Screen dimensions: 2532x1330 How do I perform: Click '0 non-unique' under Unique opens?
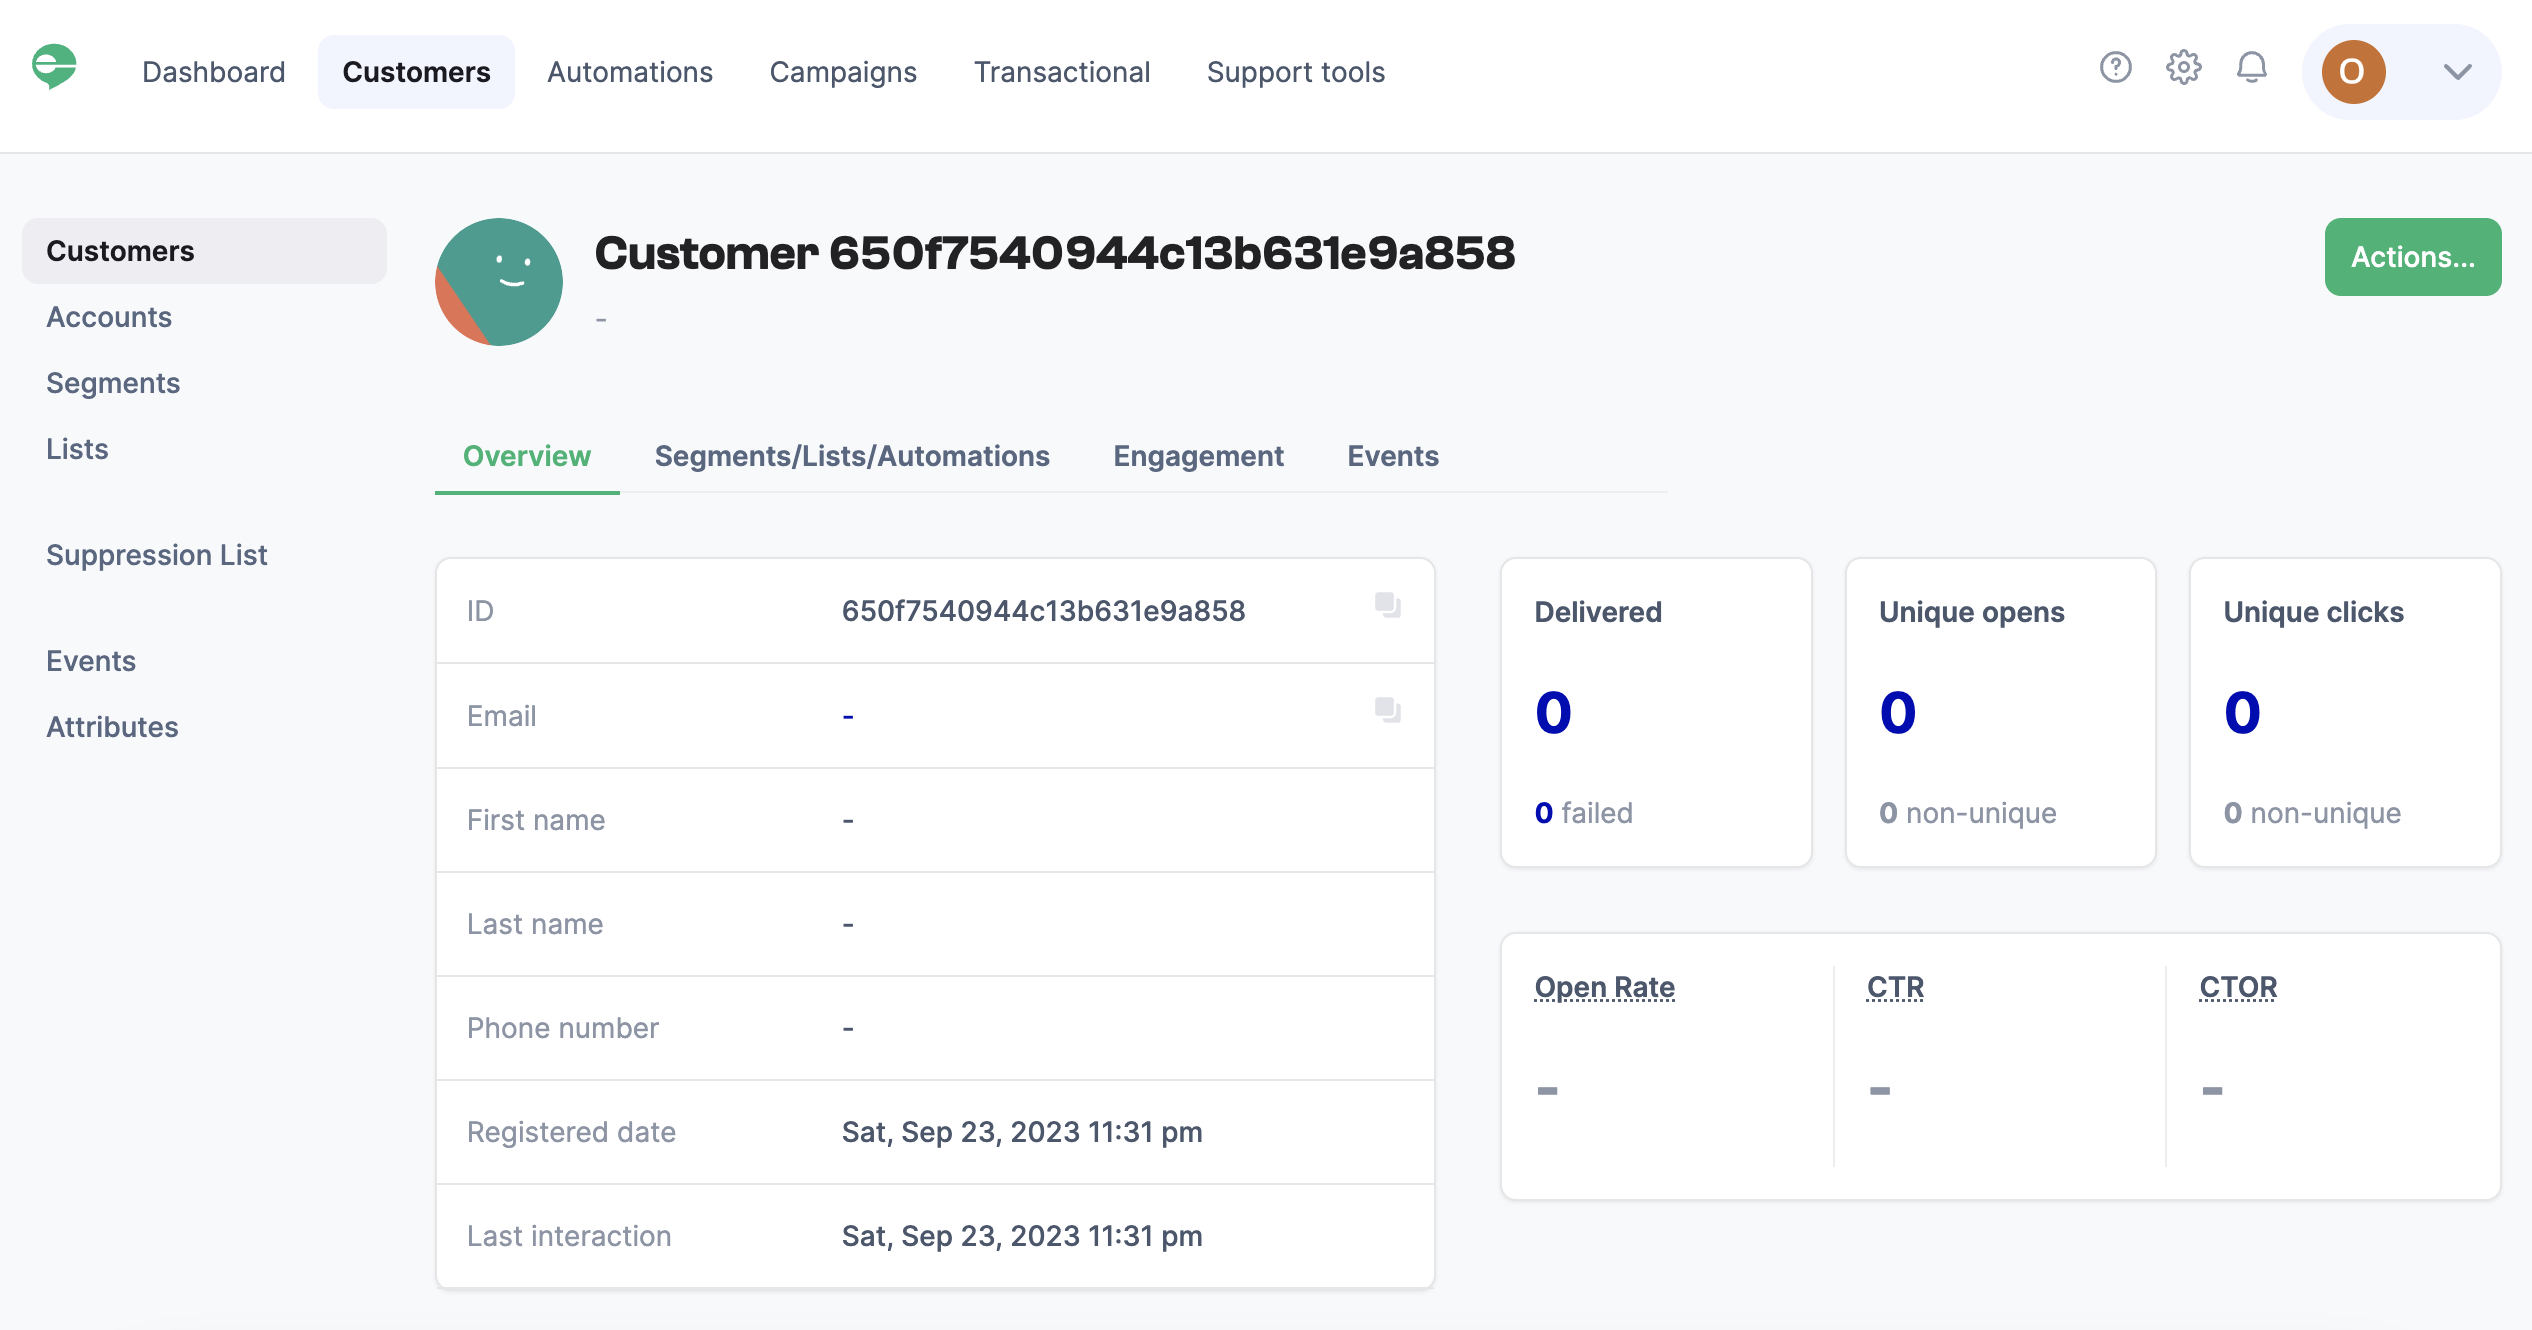(x=1967, y=813)
